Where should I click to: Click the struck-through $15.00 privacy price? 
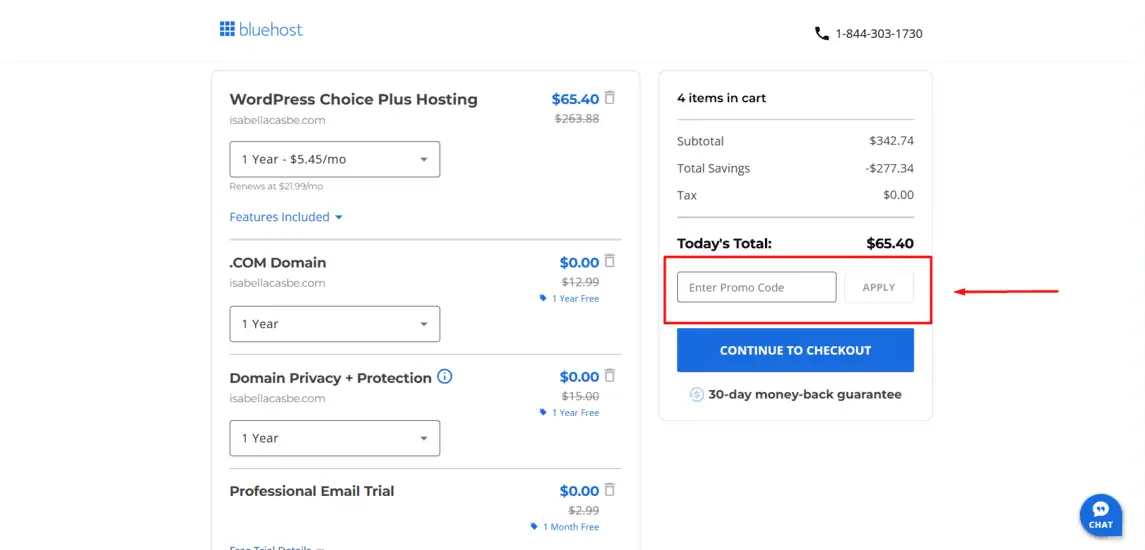pyautogui.click(x=581, y=397)
